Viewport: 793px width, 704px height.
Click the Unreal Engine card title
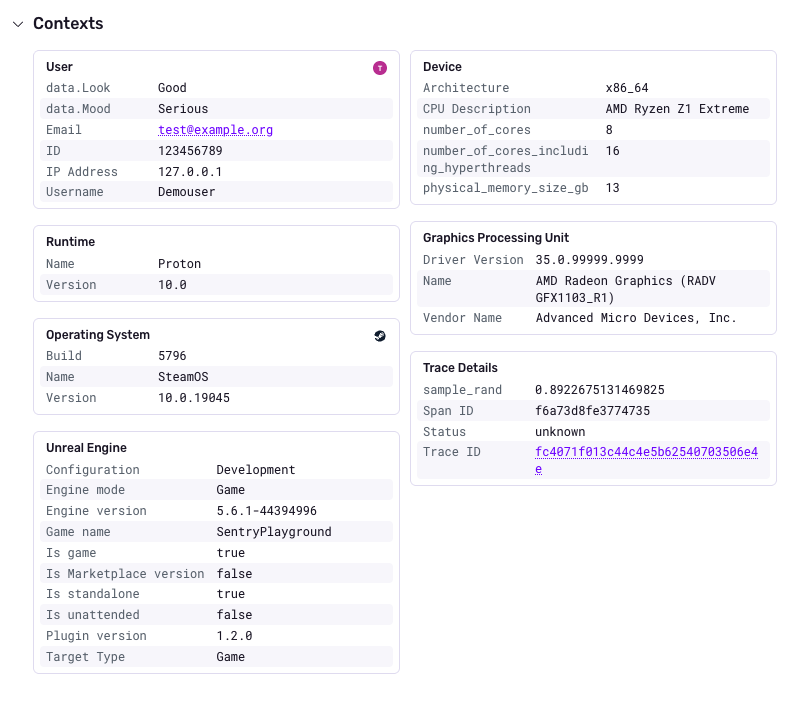click(86, 448)
